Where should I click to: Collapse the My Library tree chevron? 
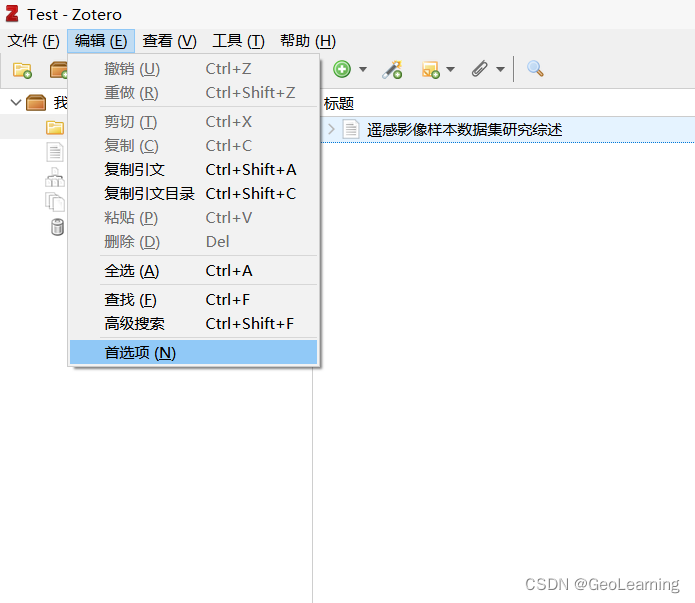pyautogui.click(x=16, y=103)
